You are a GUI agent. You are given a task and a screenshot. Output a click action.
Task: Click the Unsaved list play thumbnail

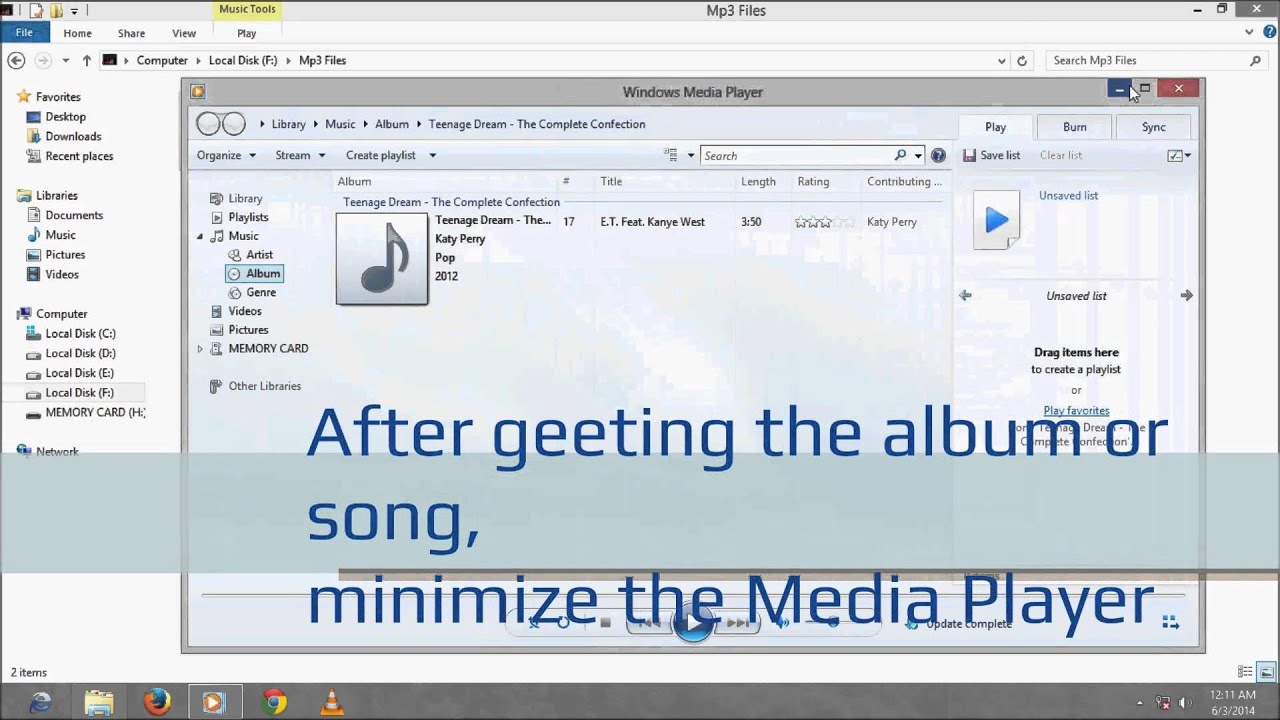click(x=996, y=220)
